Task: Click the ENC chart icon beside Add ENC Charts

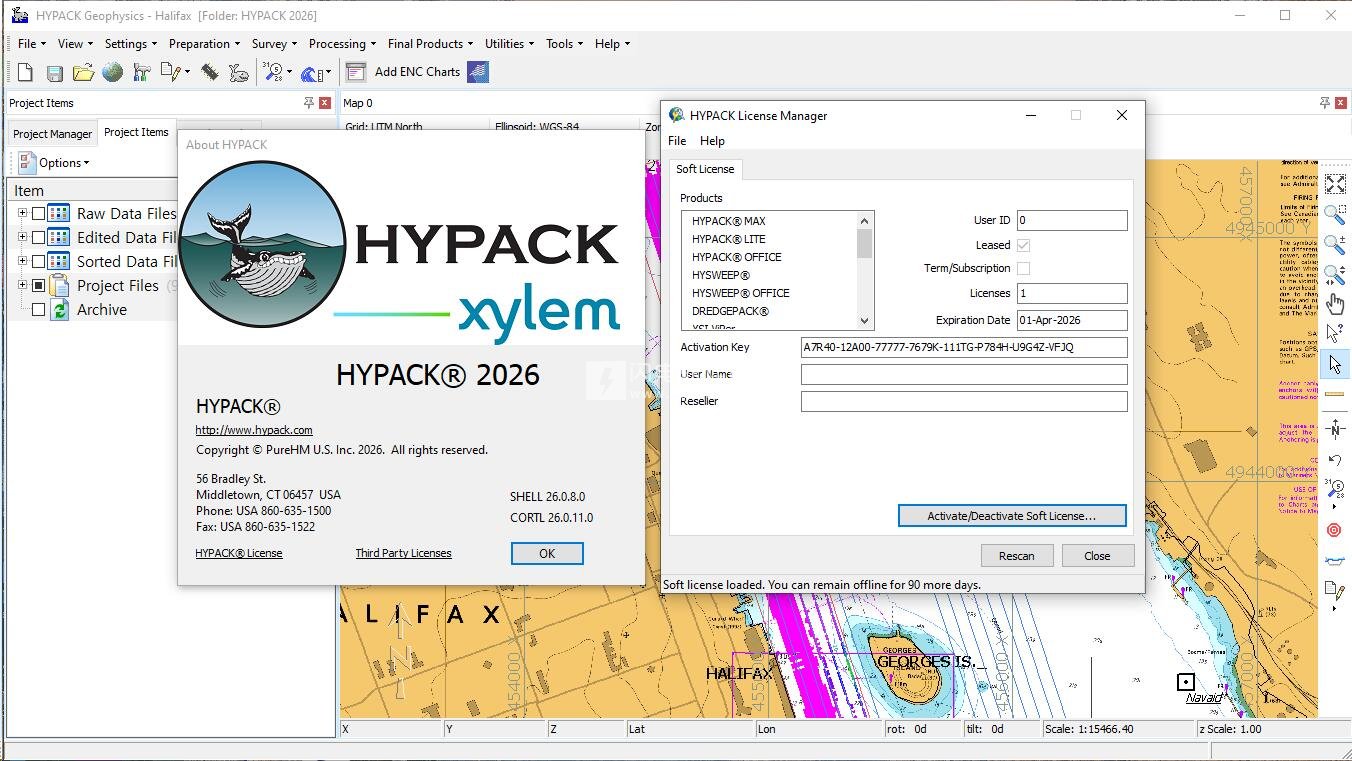Action: [478, 72]
